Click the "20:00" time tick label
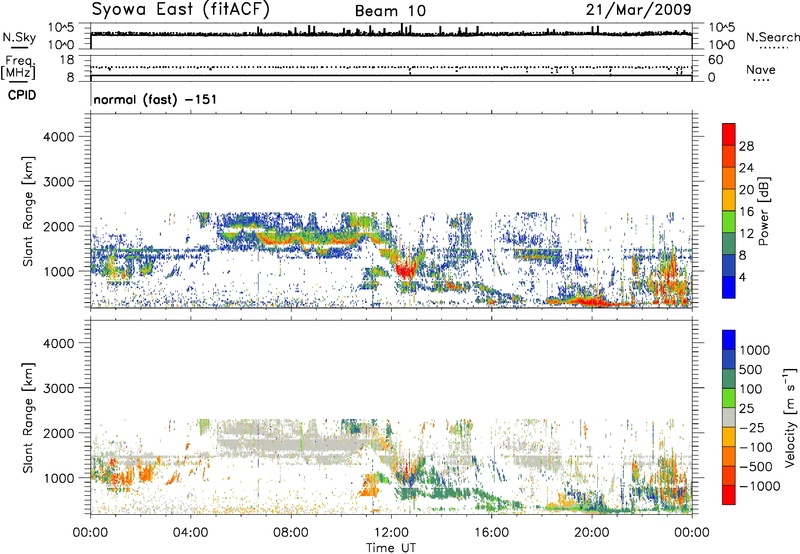 tap(592, 533)
